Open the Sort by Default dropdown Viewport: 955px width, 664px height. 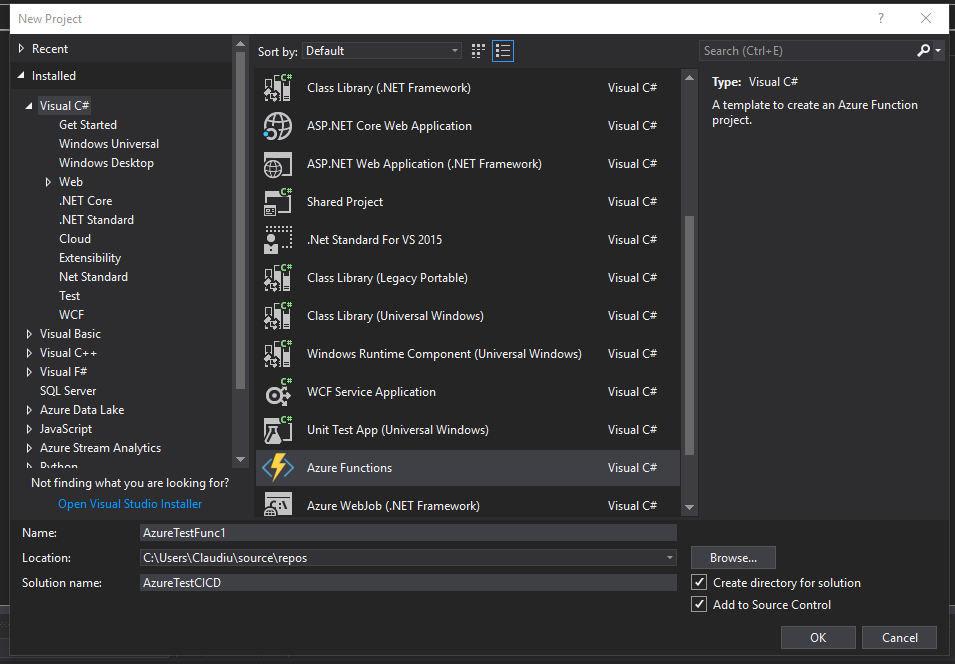click(382, 51)
